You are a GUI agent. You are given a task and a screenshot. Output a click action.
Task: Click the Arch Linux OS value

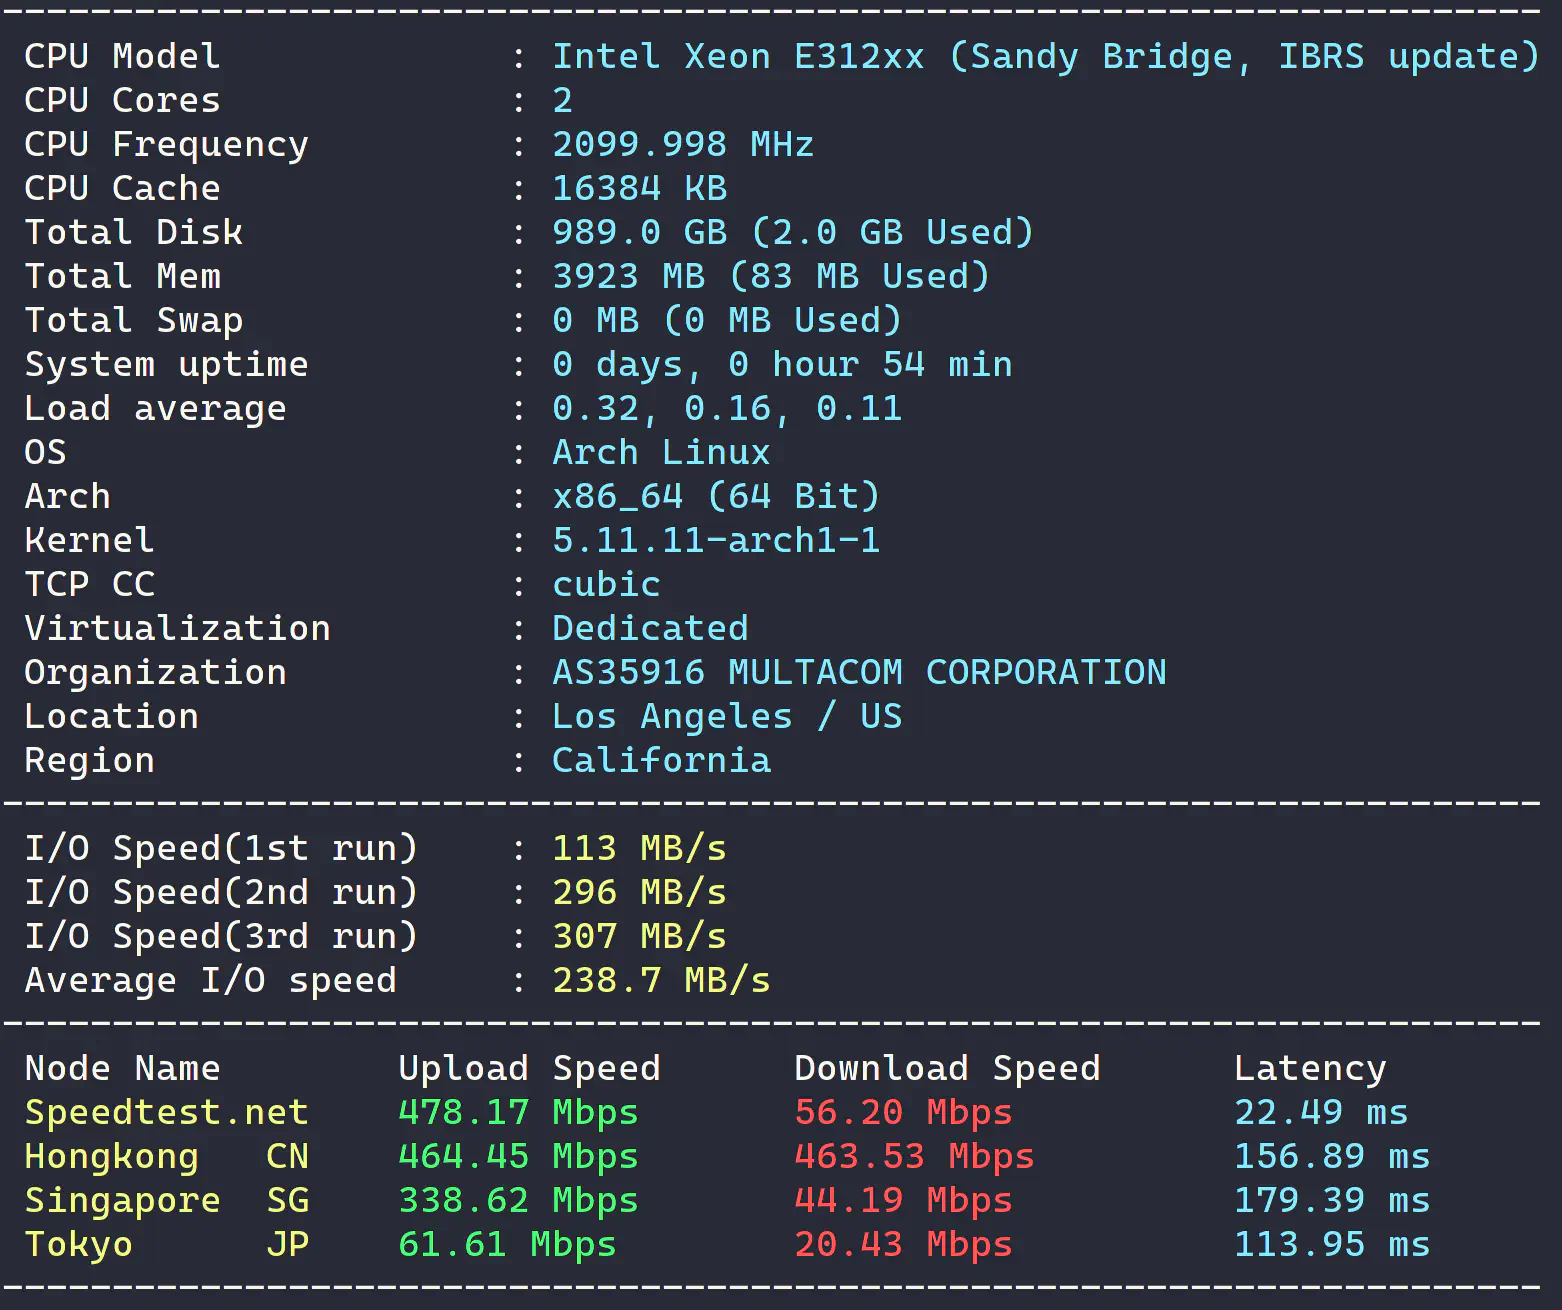pos(660,452)
